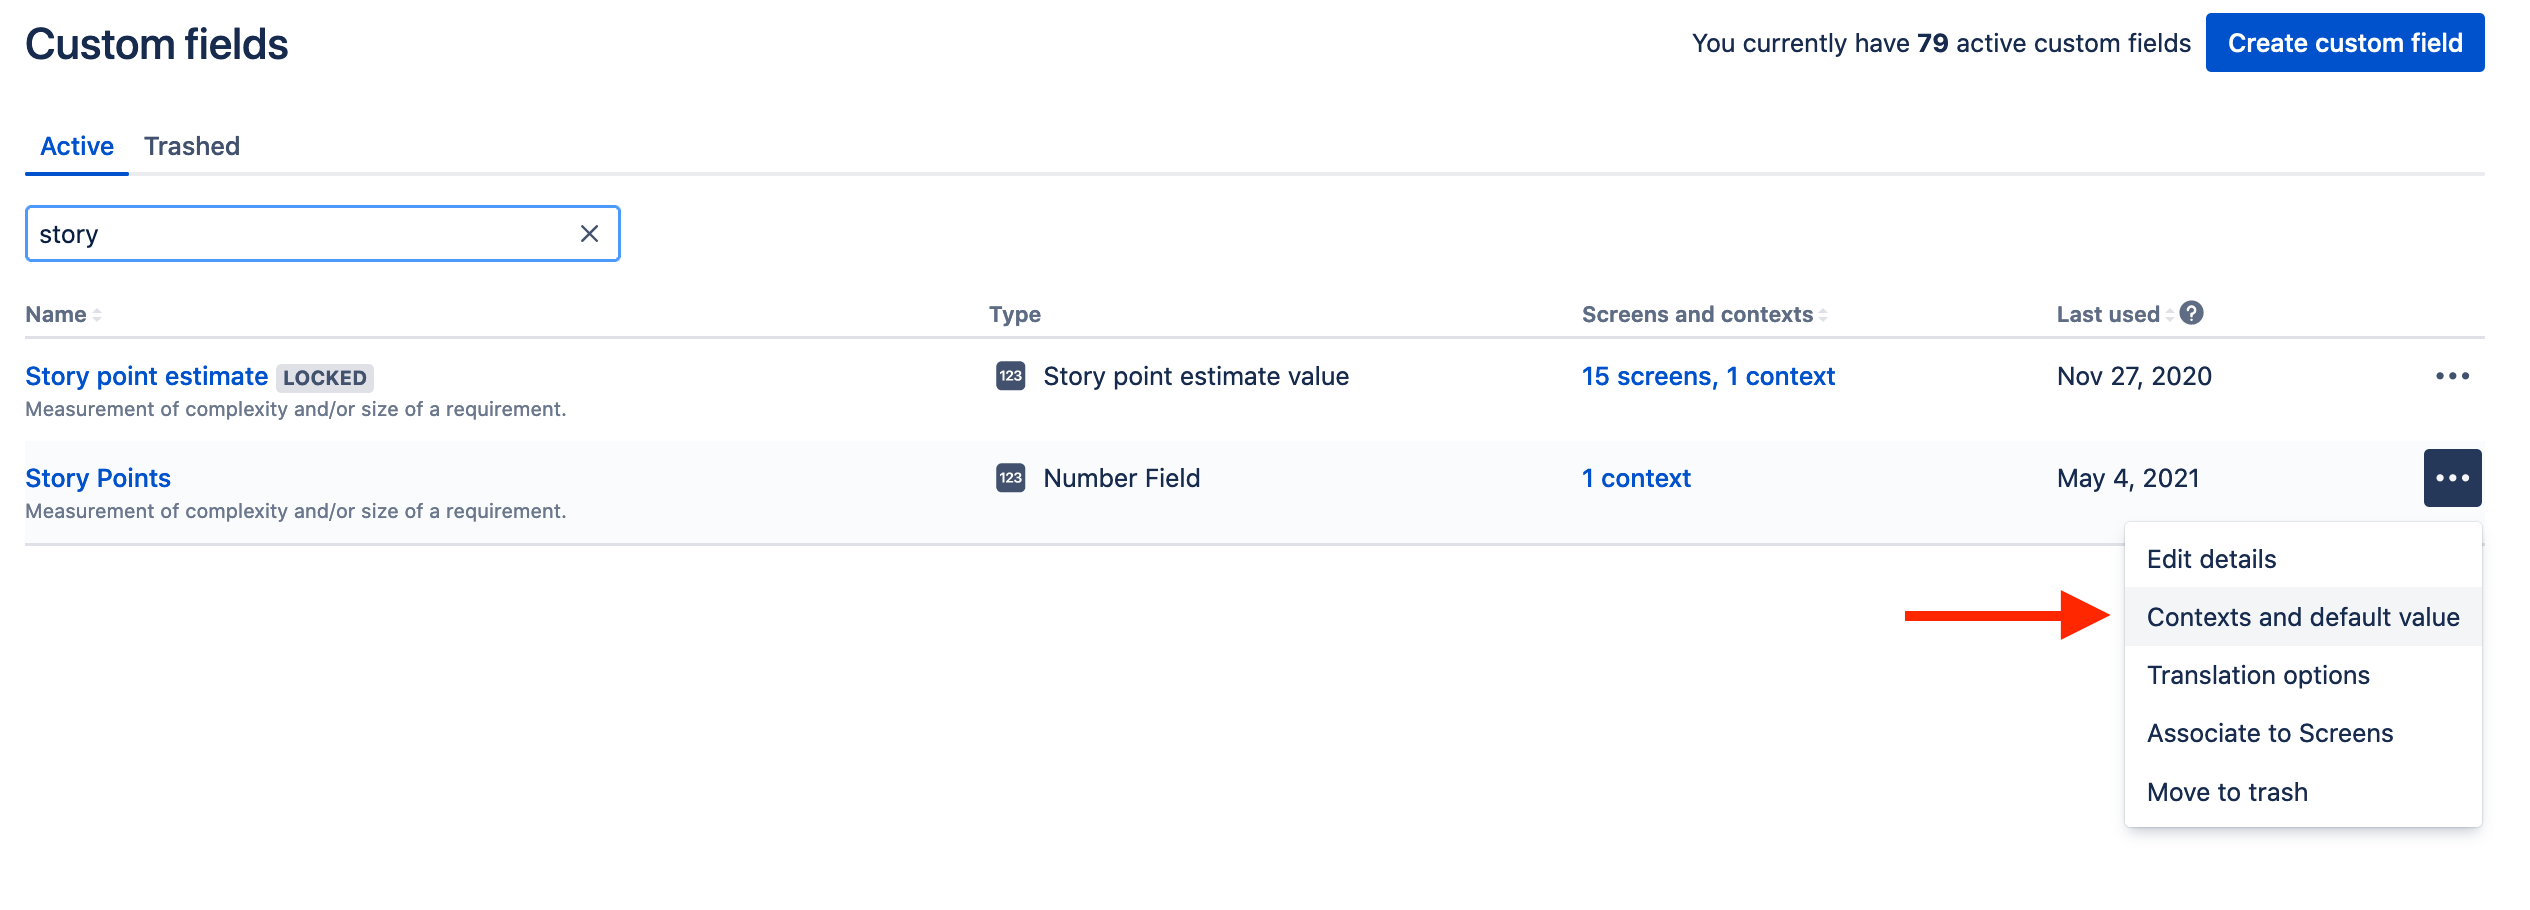Click Create custom field button
This screenshot has width=2530, height=910.
tap(2344, 43)
